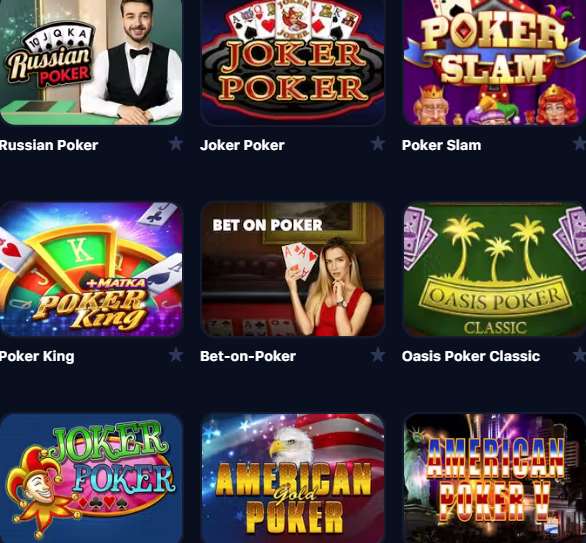Select the Poker King +Matka thumbnail
The width and height of the screenshot is (586, 543).
[91, 269]
